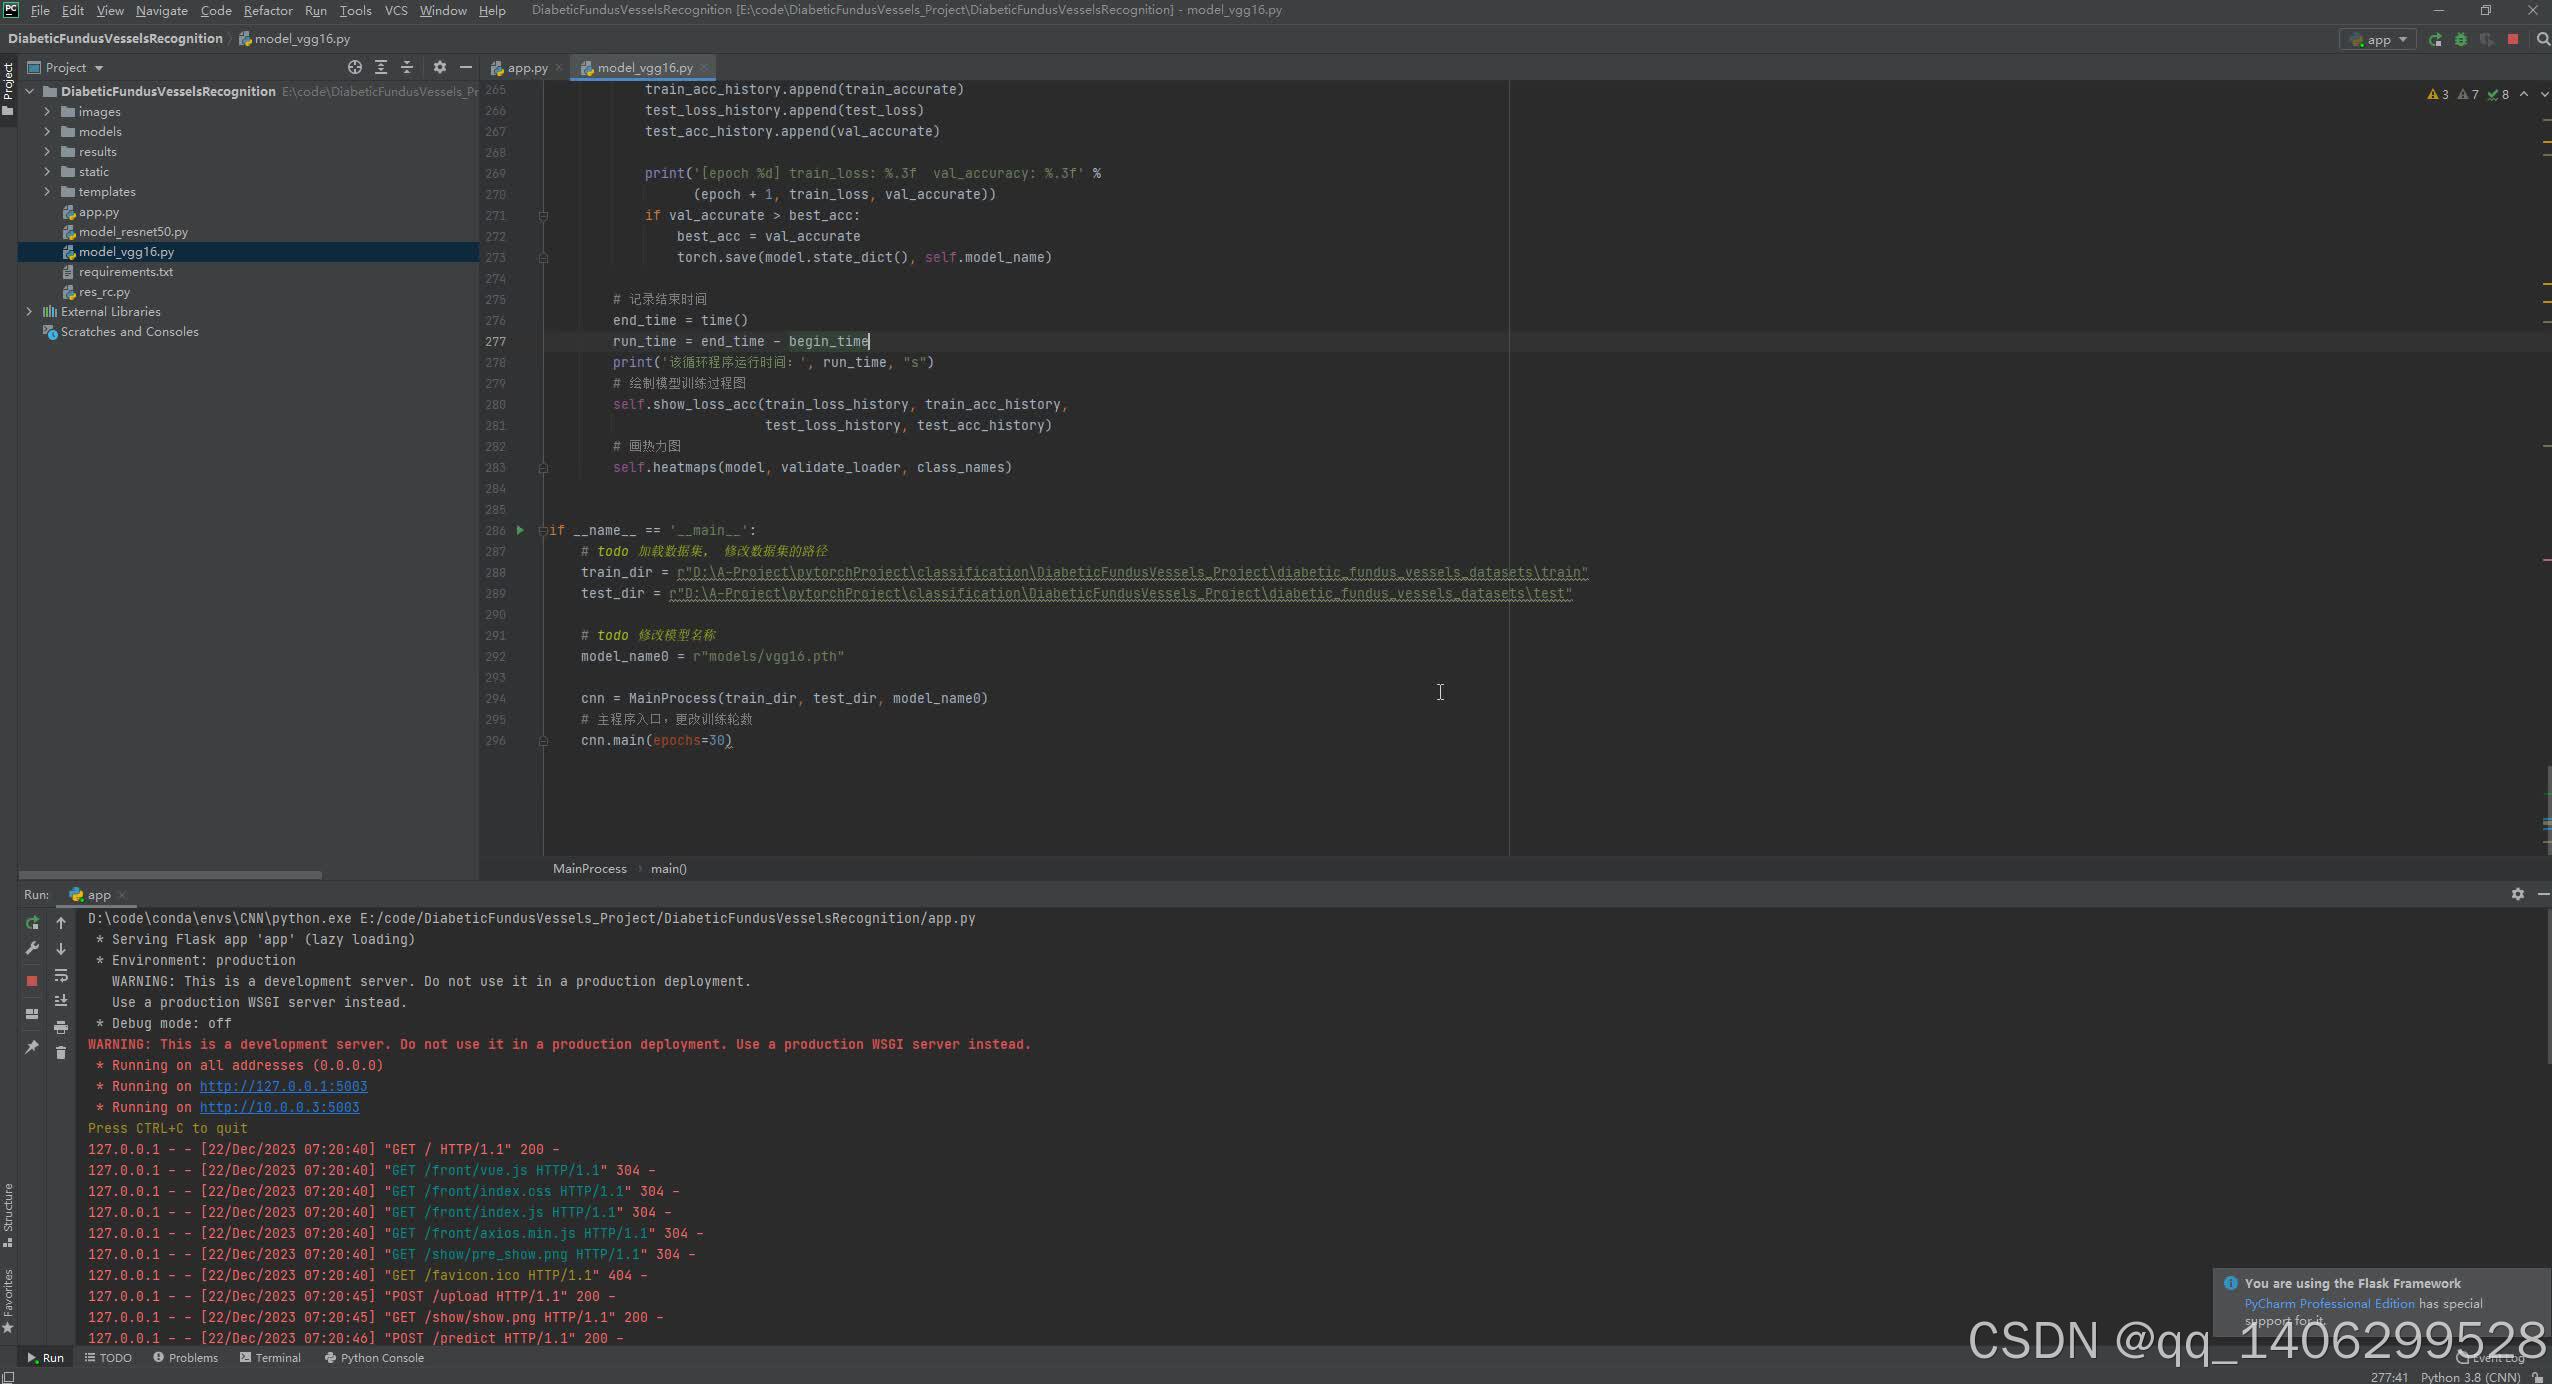Open the Problems tool tab

pyautogui.click(x=185, y=1357)
